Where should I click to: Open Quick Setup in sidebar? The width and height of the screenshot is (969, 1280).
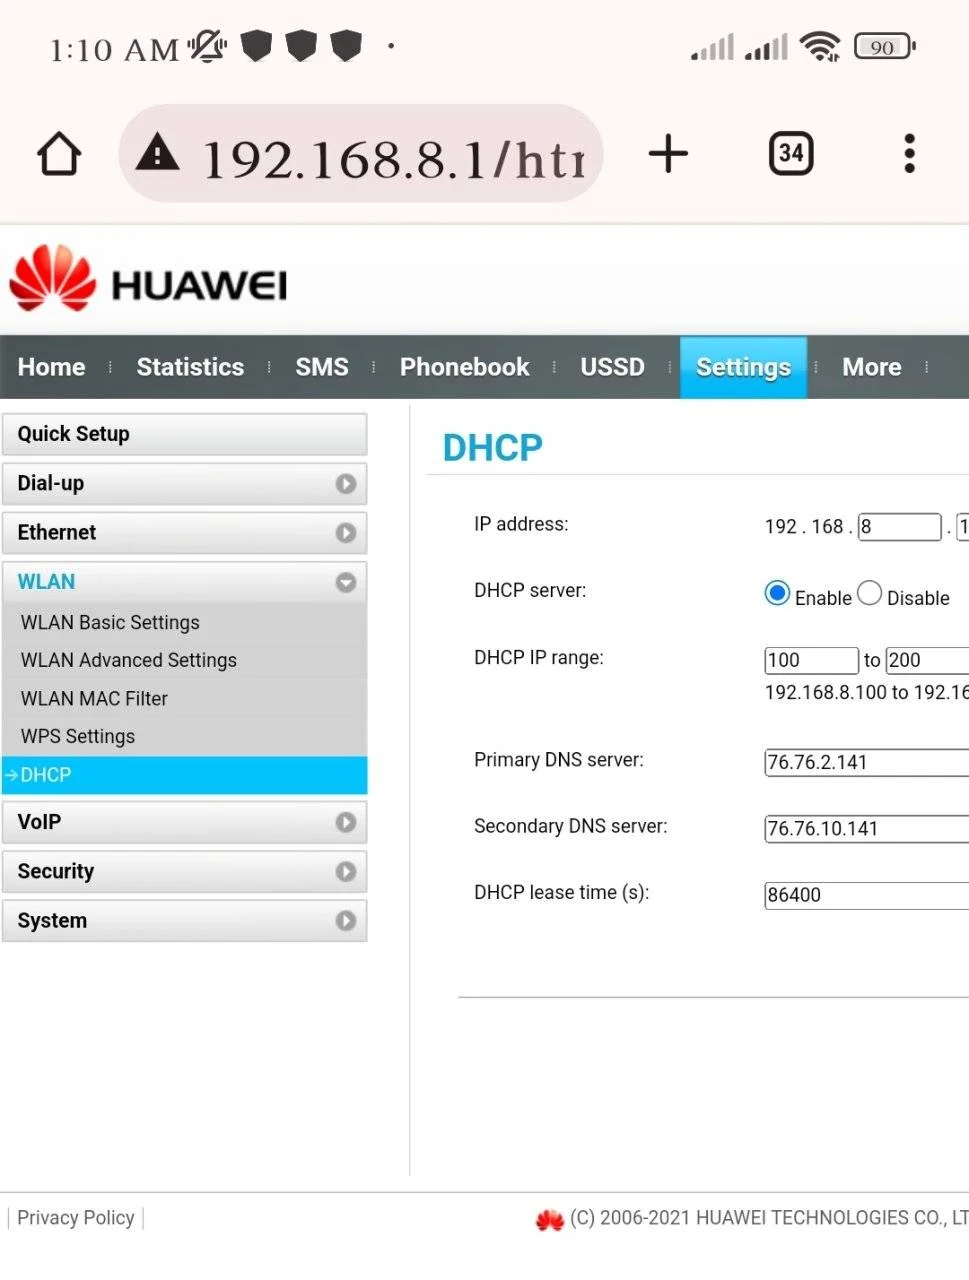pos(185,434)
